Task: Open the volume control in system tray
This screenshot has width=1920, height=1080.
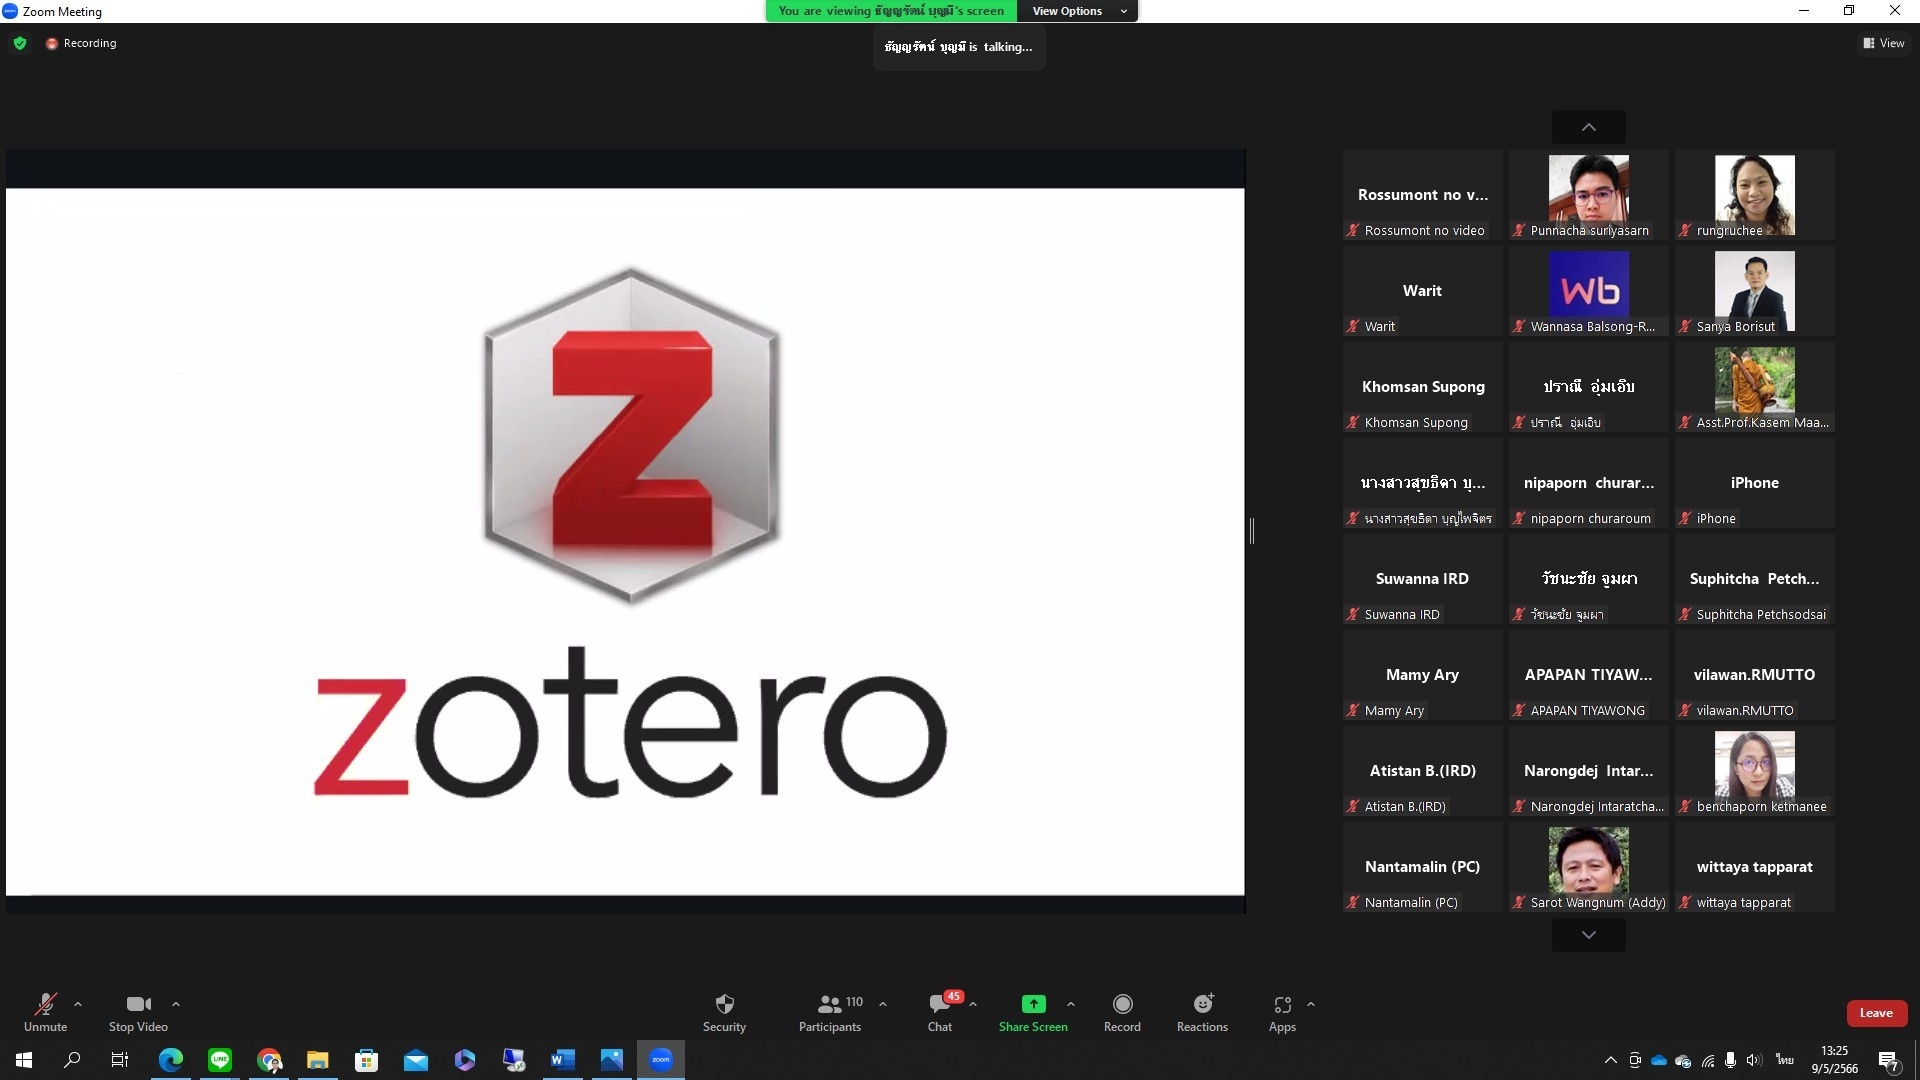Action: [1754, 1060]
